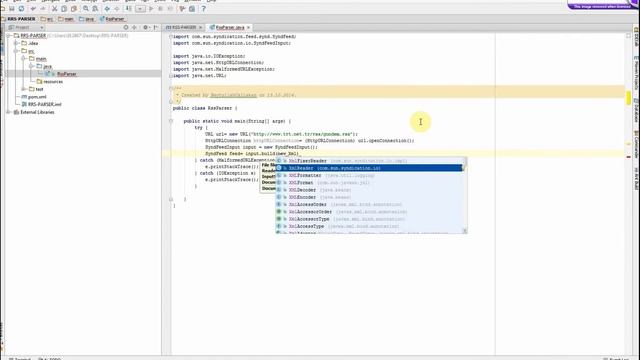This screenshot has height=360, width=640.
Task: Select RssParser class in project tree
Action: point(67,74)
